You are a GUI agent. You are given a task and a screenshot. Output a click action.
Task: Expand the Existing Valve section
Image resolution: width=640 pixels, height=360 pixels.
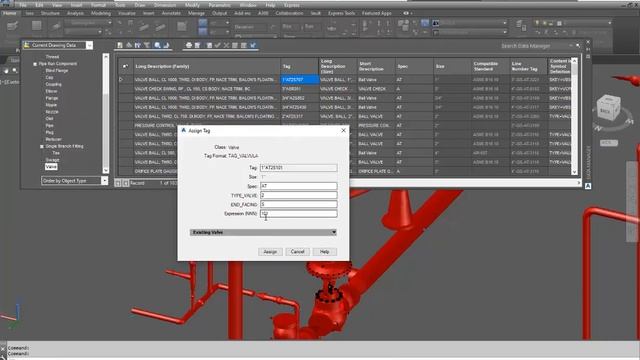coord(263,232)
